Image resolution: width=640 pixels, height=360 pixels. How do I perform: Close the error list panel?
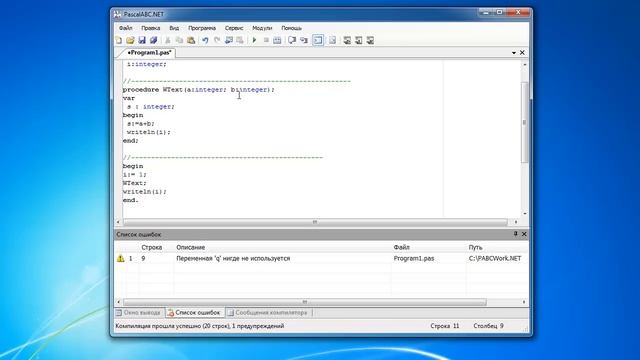(x=524, y=234)
